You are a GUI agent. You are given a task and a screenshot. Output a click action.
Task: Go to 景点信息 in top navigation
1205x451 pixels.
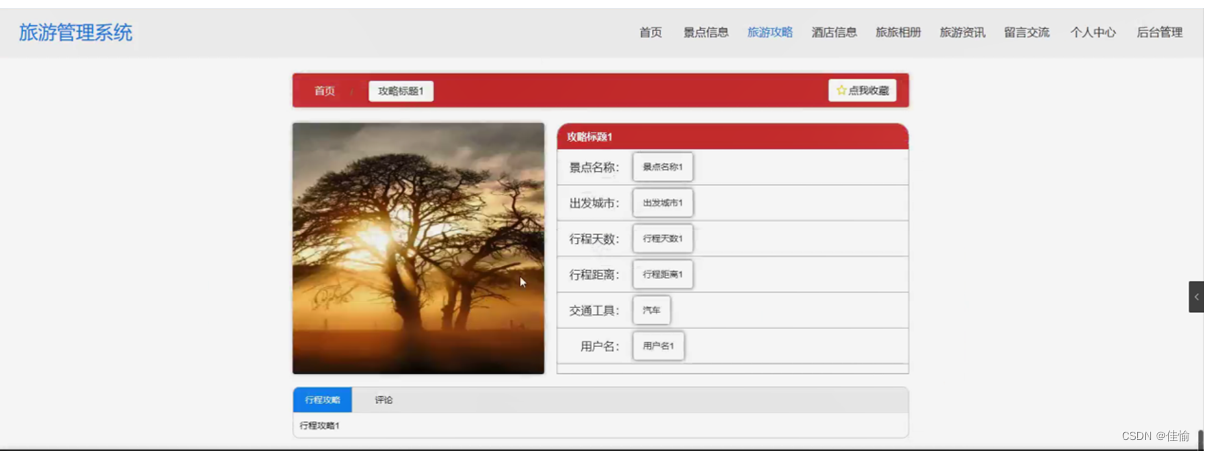(706, 32)
